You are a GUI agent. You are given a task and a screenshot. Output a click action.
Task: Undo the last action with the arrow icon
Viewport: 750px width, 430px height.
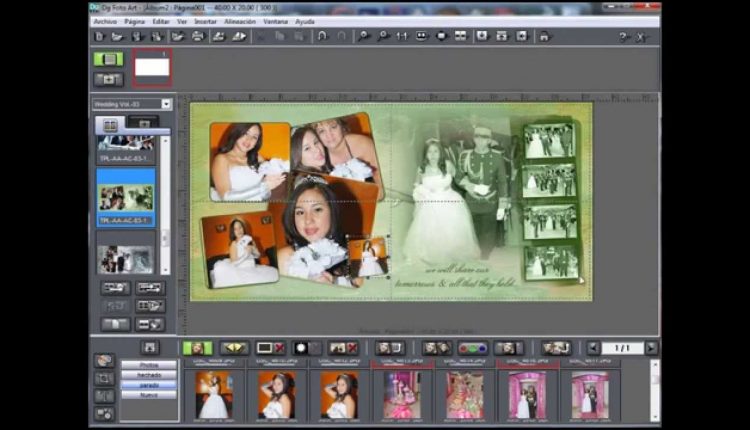click(x=322, y=36)
